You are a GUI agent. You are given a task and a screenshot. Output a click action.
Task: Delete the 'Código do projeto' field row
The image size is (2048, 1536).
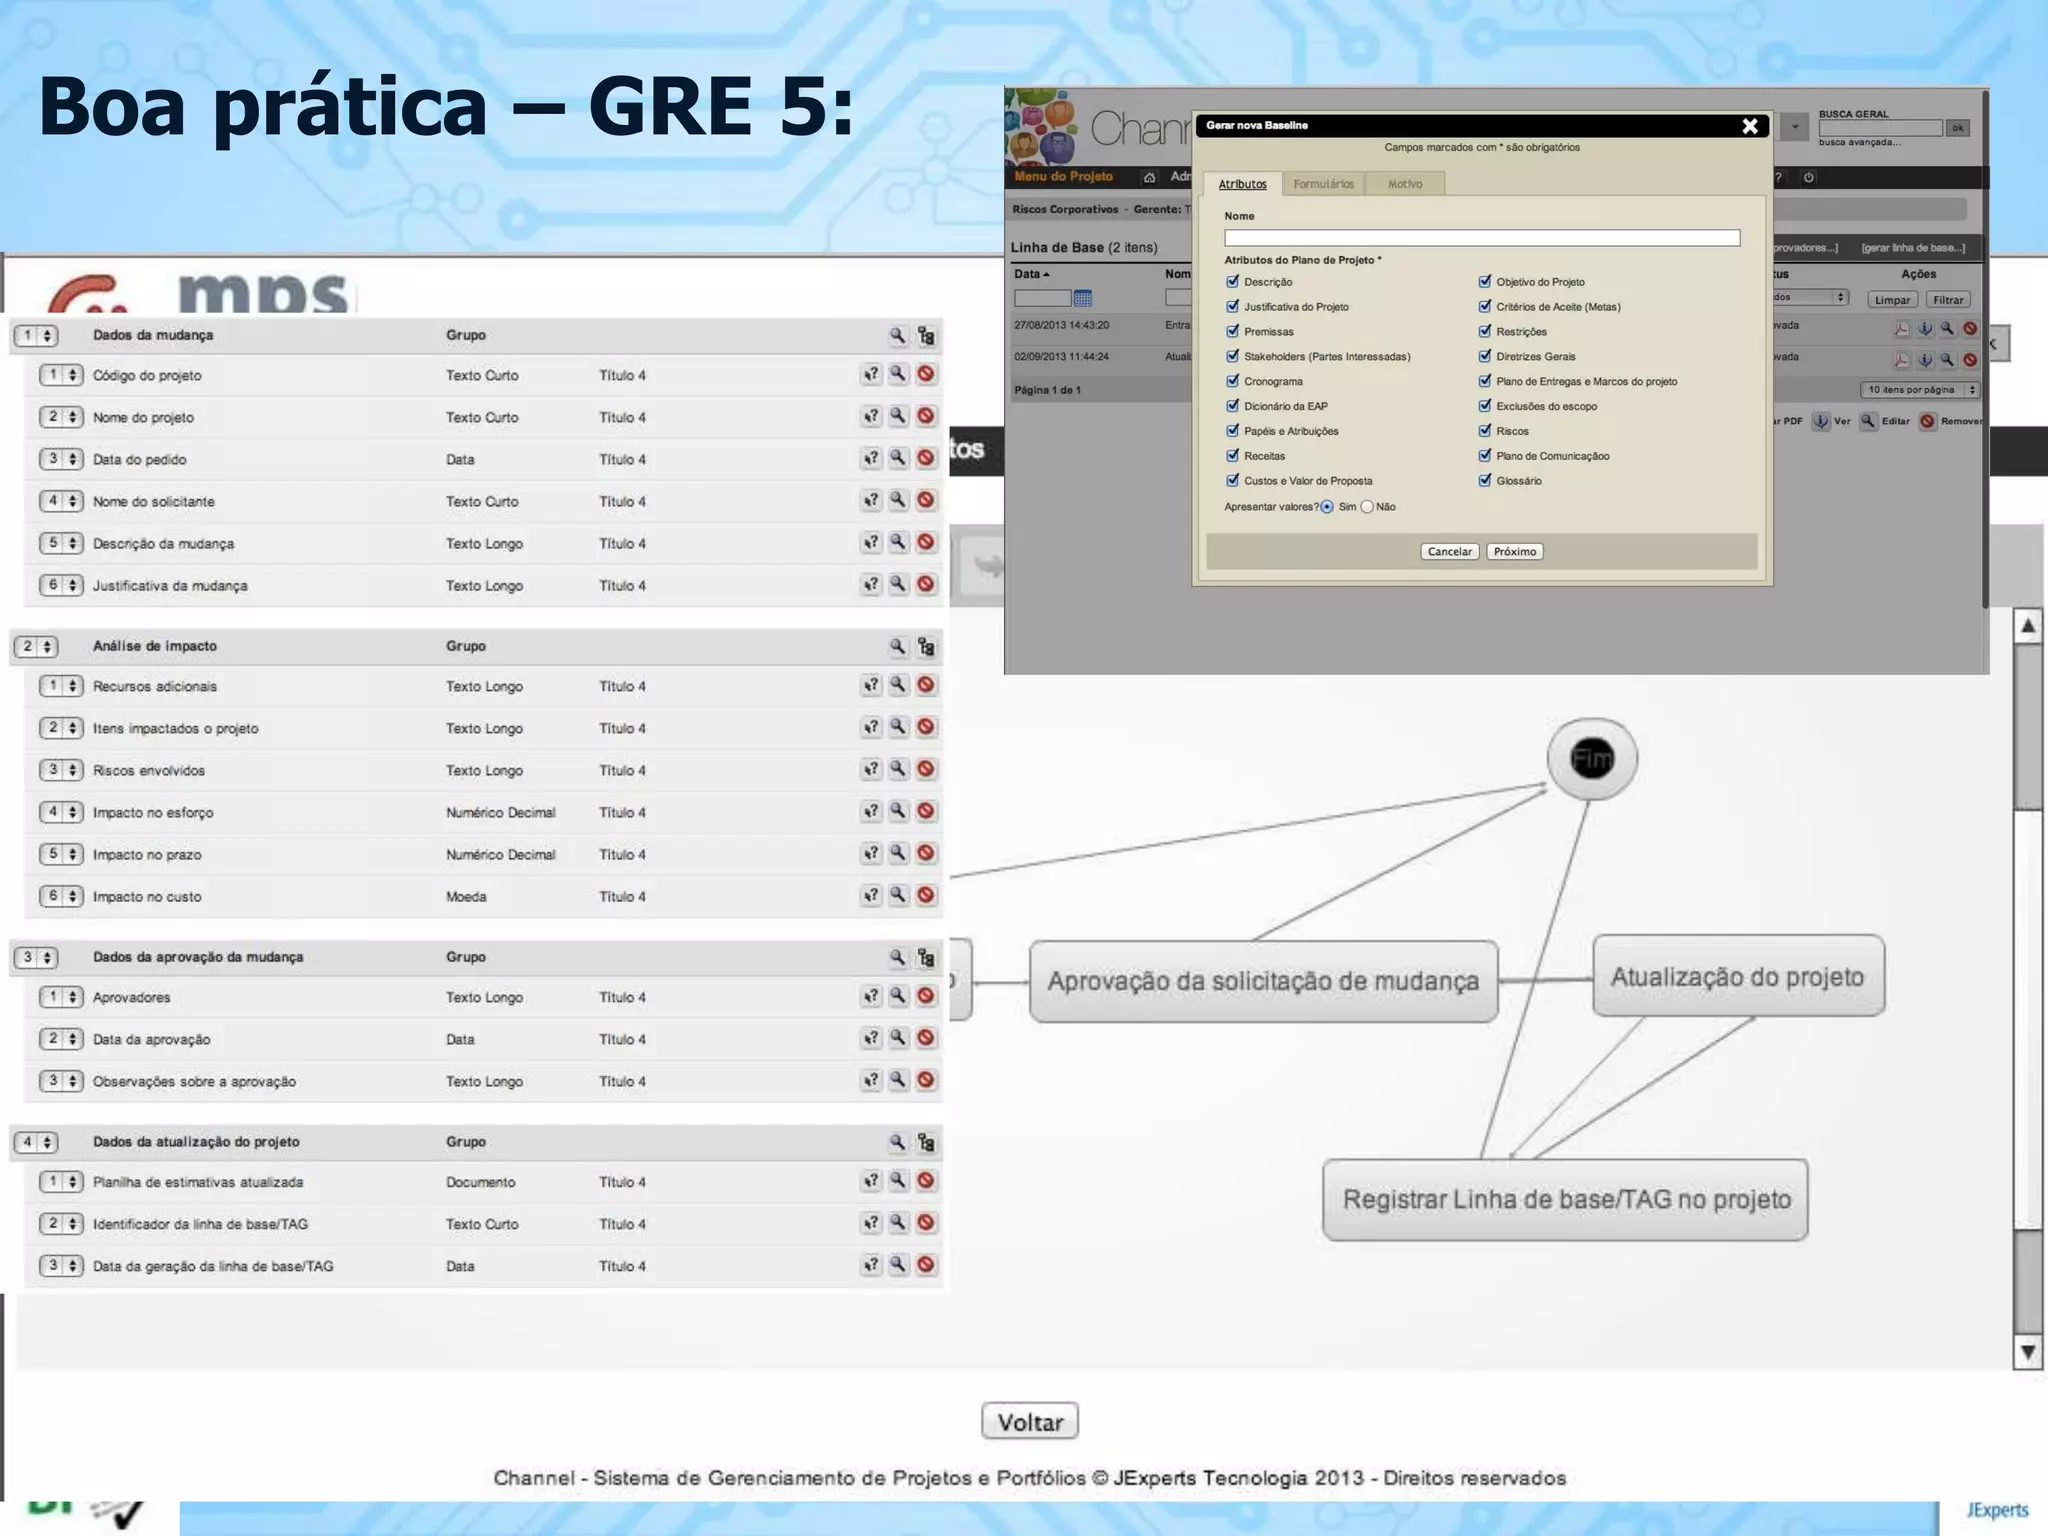coord(926,374)
